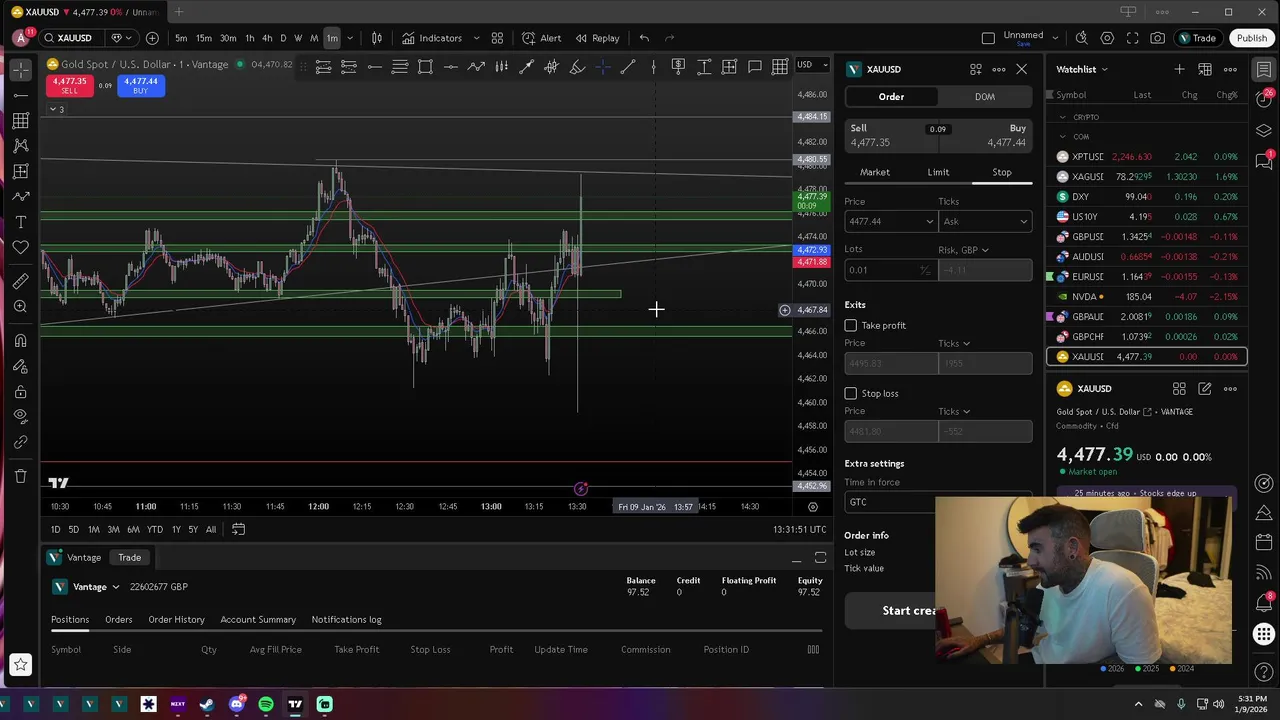Click the red SELL 4,477.35 button on chart
Screen dimensions: 1280x720
pos(70,85)
